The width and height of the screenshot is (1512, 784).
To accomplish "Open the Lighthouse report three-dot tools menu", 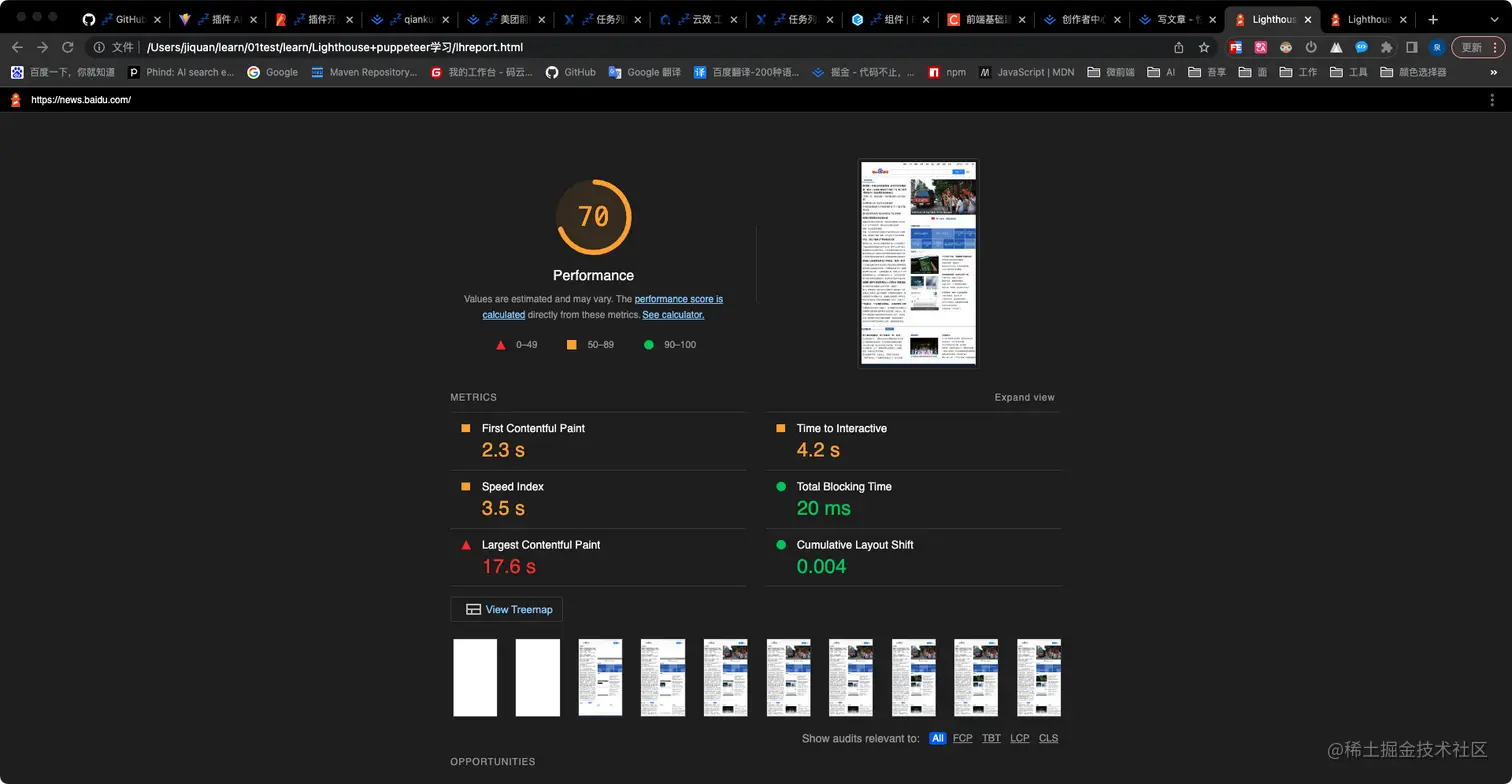I will click(x=1492, y=100).
